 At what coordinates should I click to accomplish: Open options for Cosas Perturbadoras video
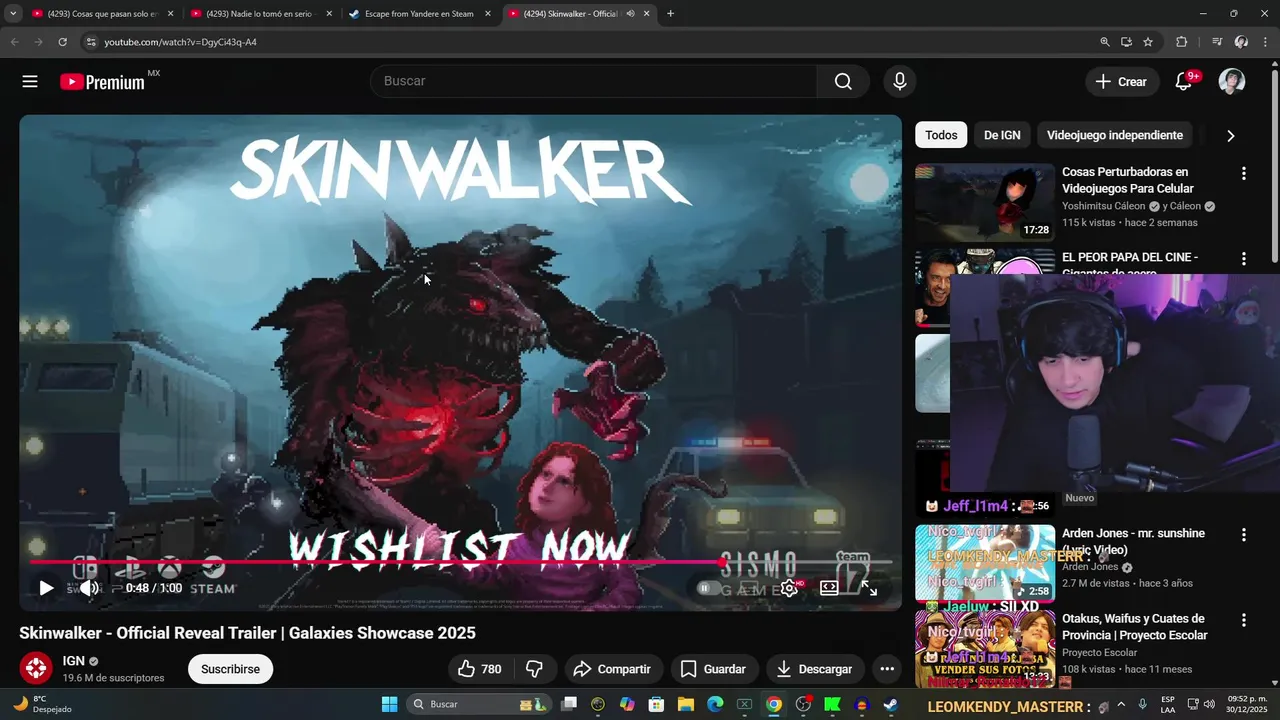[1244, 174]
